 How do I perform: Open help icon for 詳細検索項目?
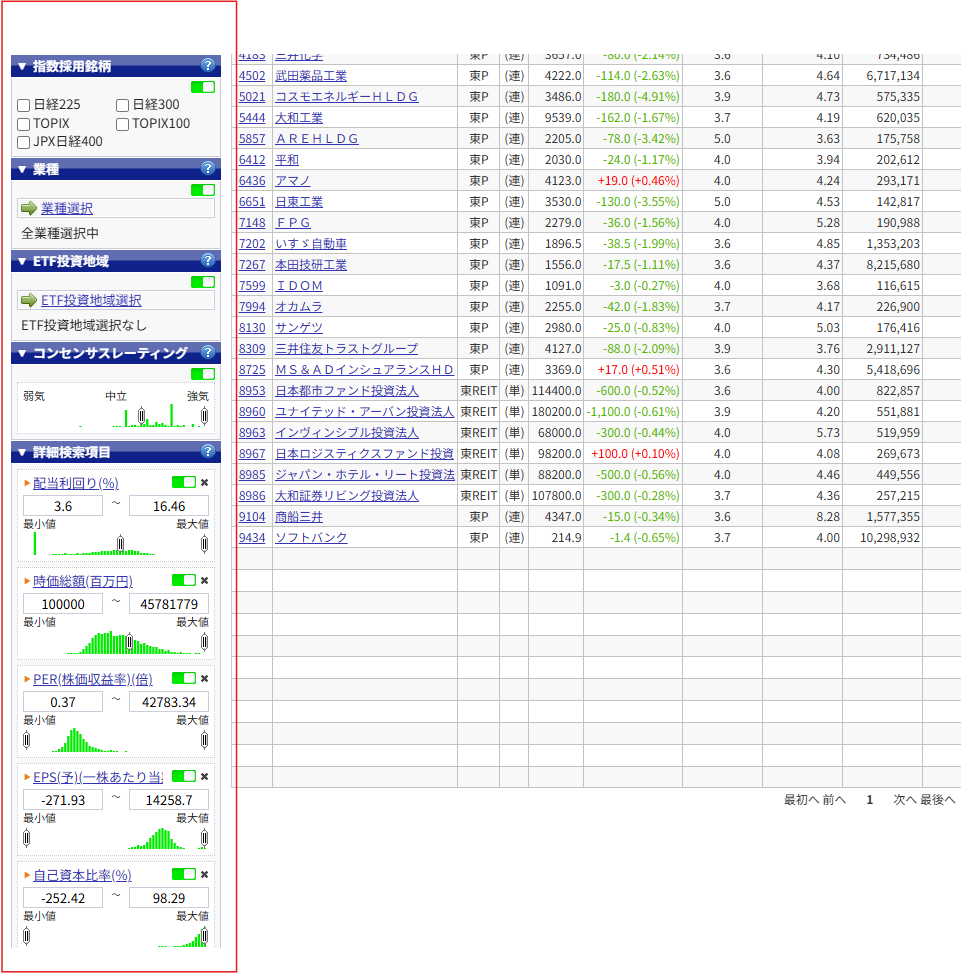[x=208, y=452]
